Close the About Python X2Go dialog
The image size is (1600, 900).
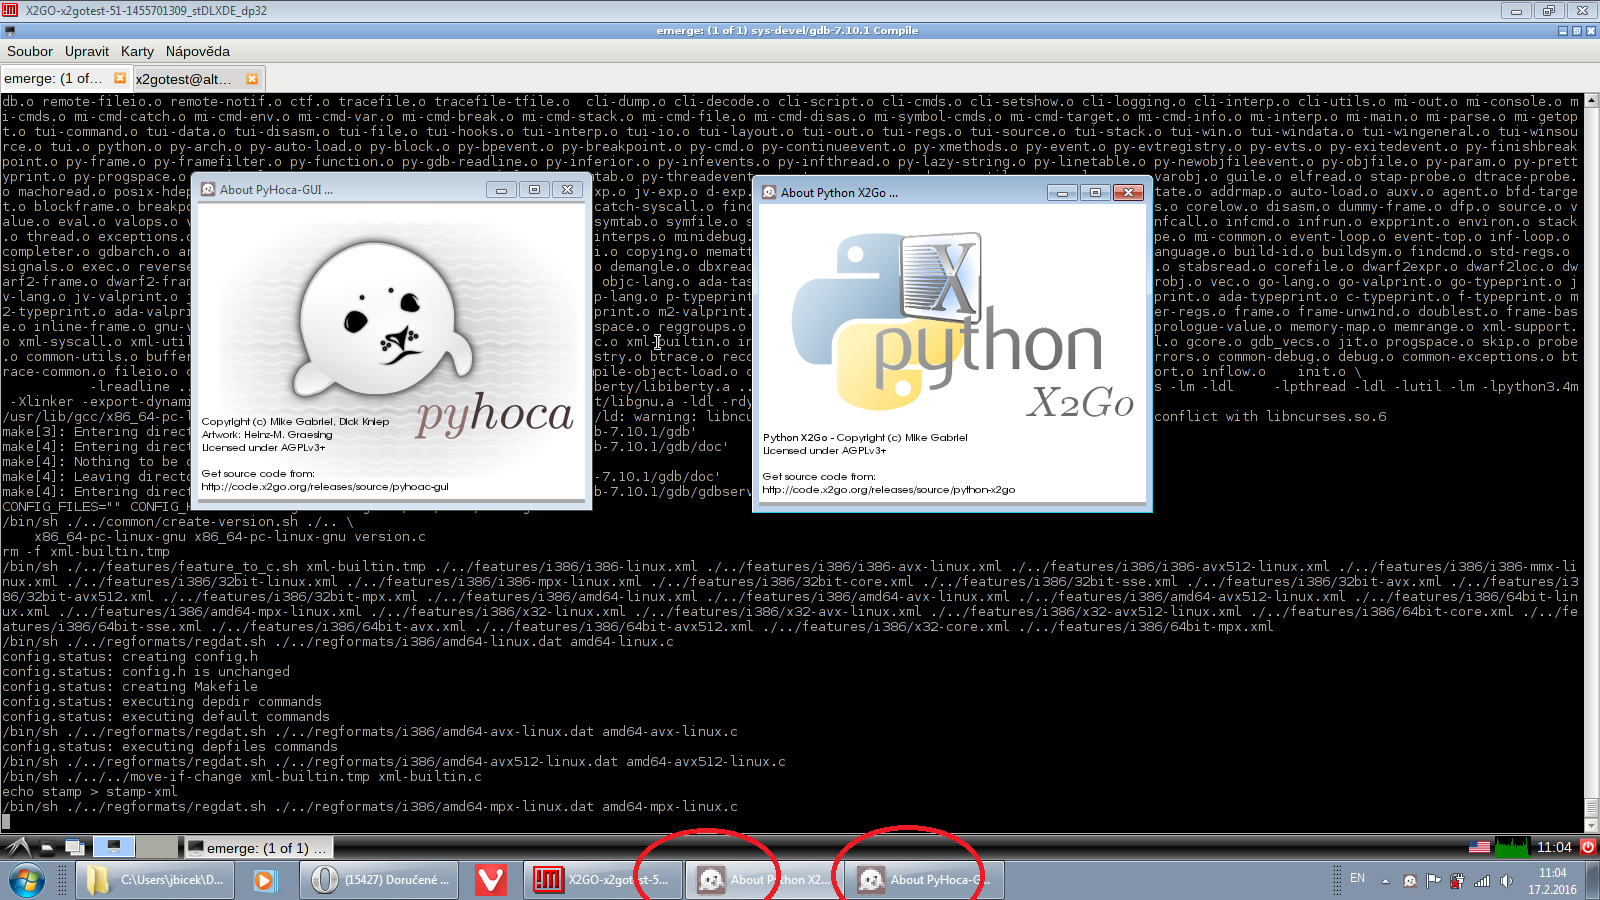(1128, 192)
